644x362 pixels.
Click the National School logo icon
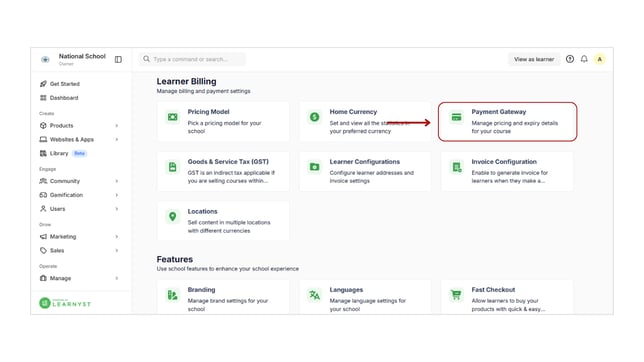[x=45, y=60]
